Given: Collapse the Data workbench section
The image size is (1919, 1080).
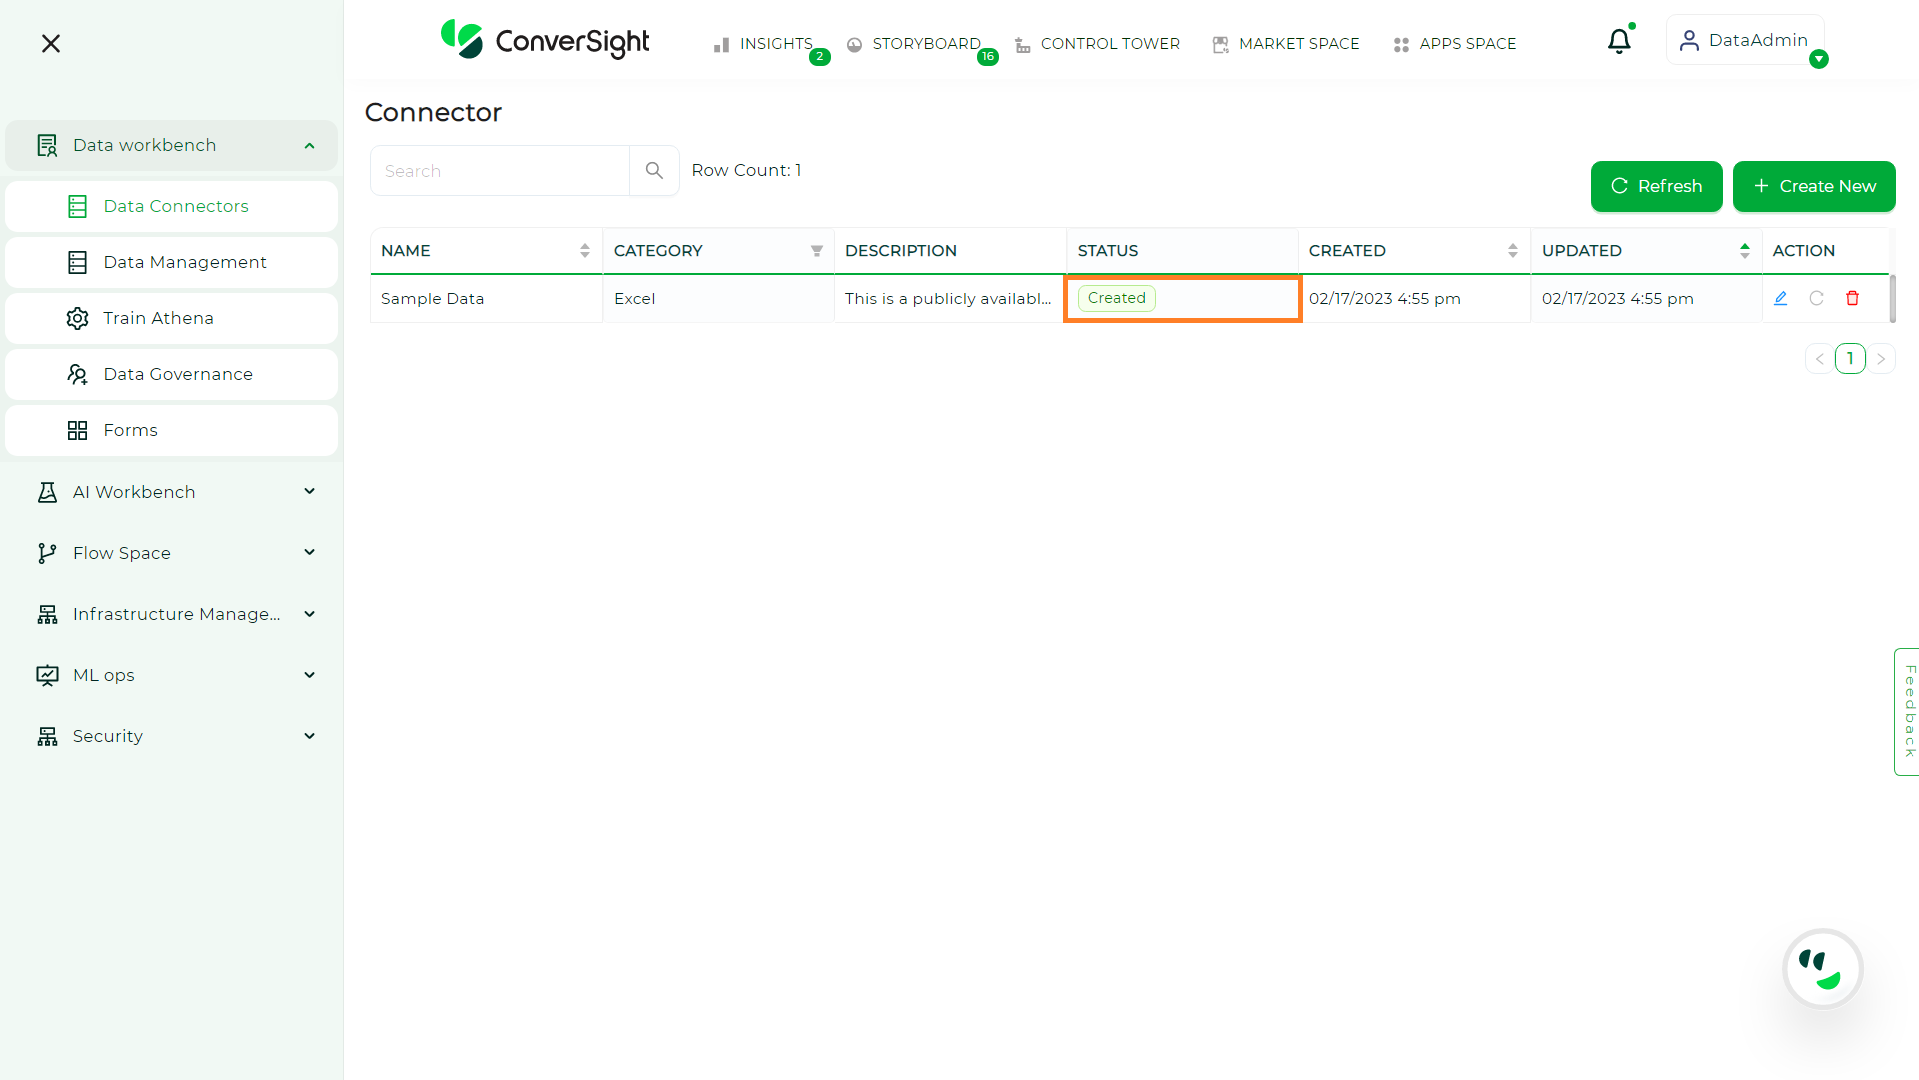Looking at the screenshot, I should click(309, 145).
